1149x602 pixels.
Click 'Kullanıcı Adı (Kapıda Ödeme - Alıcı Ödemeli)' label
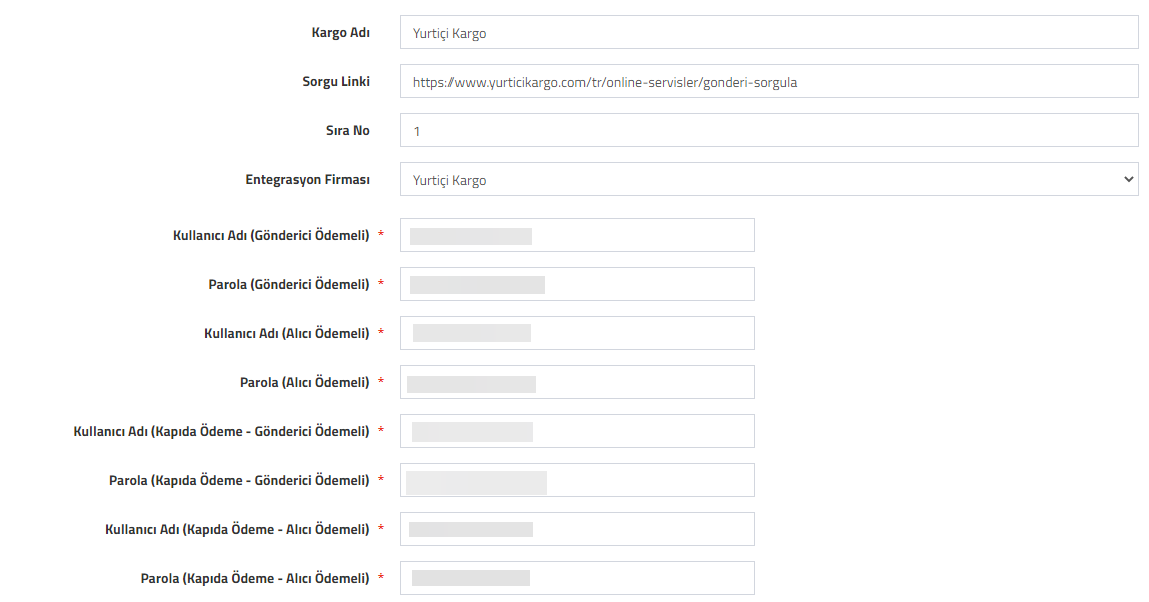tap(237, 530)
